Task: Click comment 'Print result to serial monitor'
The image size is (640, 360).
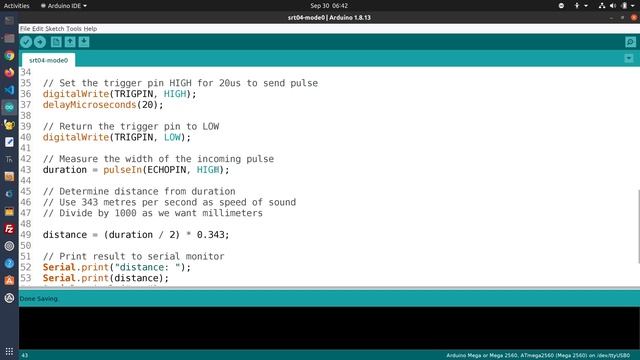Action: [133, 256]
